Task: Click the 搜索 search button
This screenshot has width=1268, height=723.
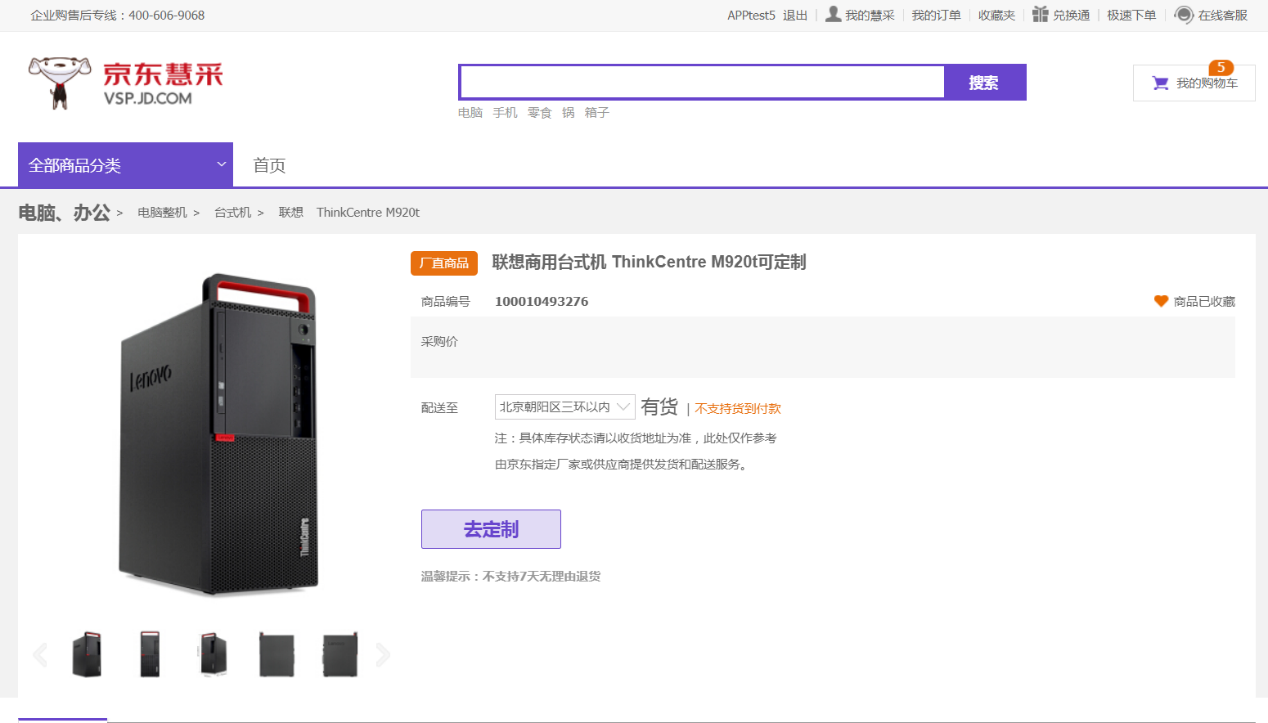Action: coord(984,82)
